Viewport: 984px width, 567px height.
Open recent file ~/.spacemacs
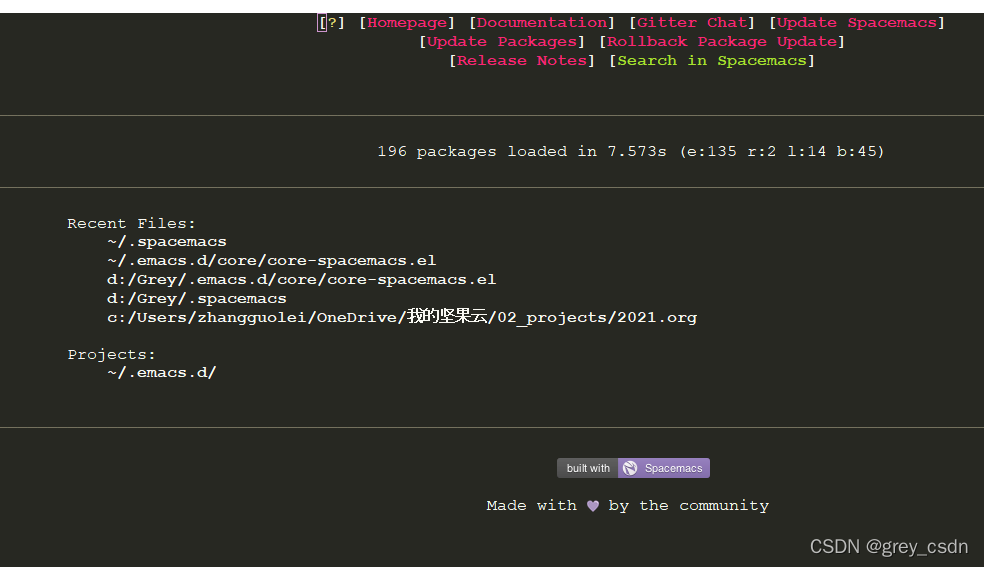[167, 241]
